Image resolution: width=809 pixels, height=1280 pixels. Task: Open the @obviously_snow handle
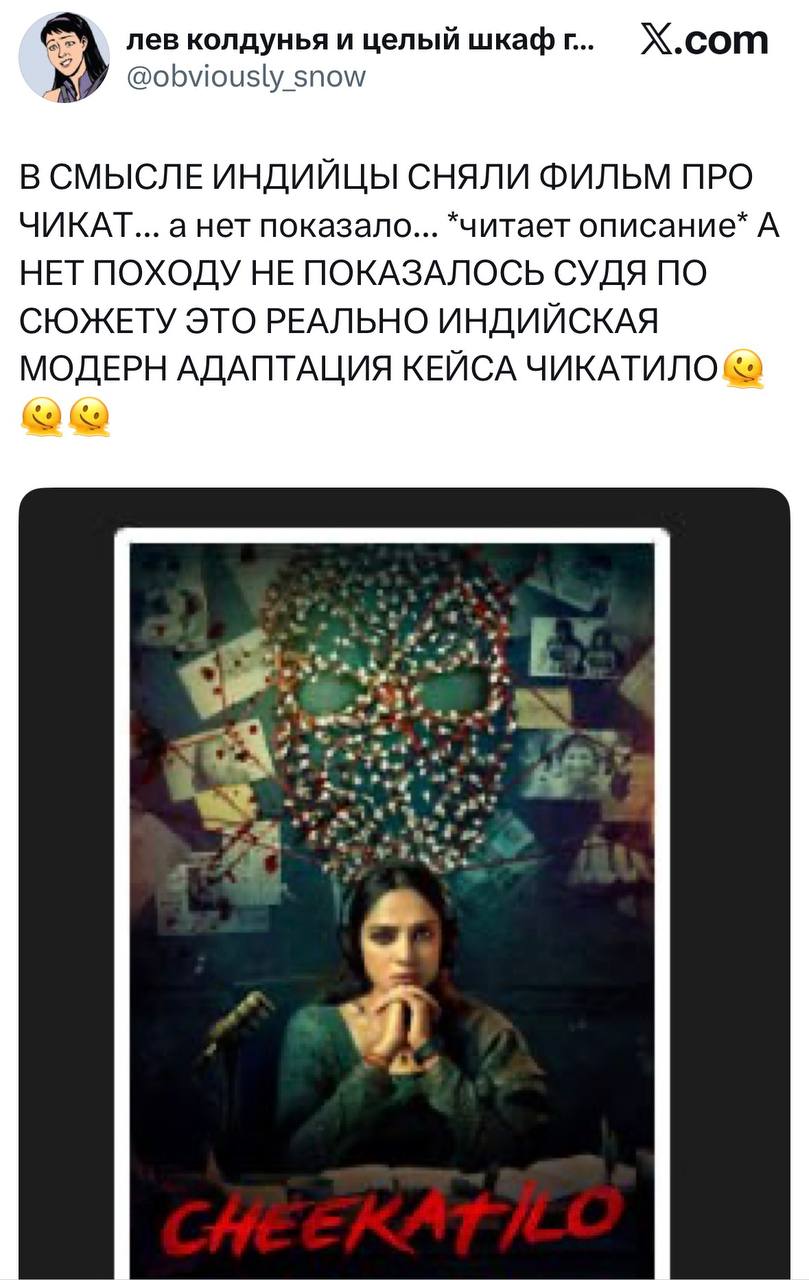tap(247, 76)
